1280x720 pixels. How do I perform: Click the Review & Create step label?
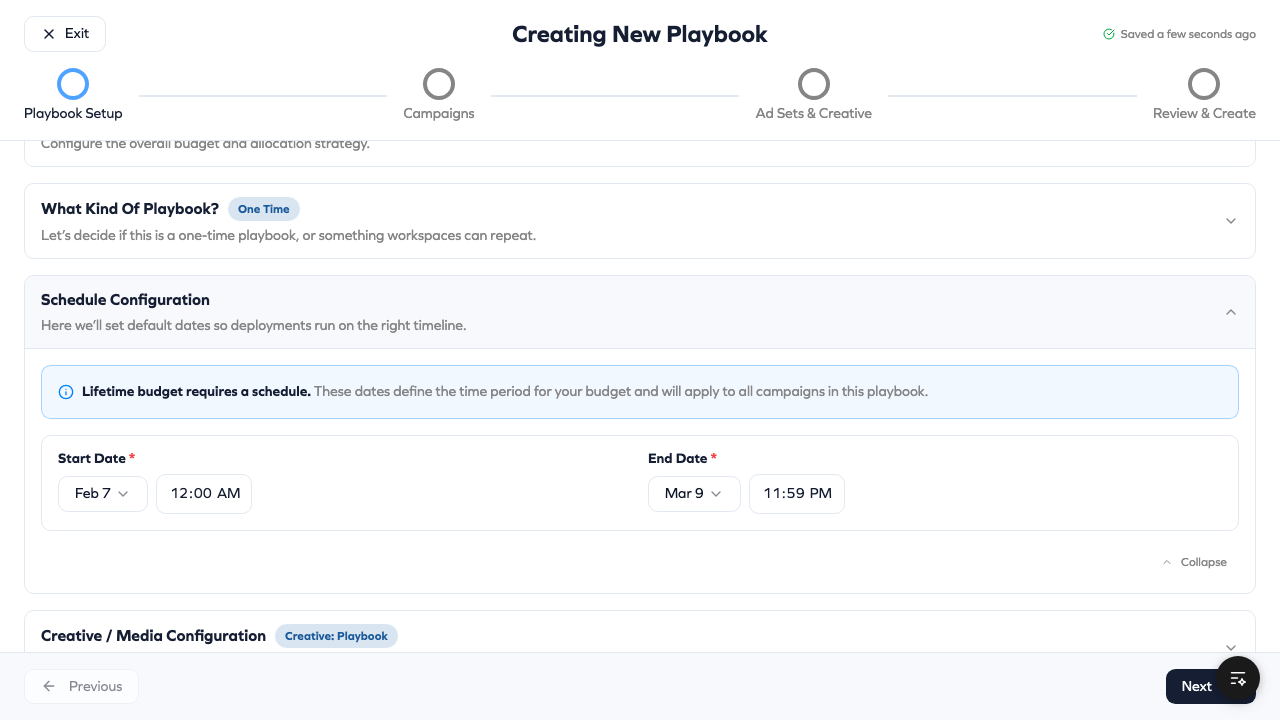click(1204, 114)
